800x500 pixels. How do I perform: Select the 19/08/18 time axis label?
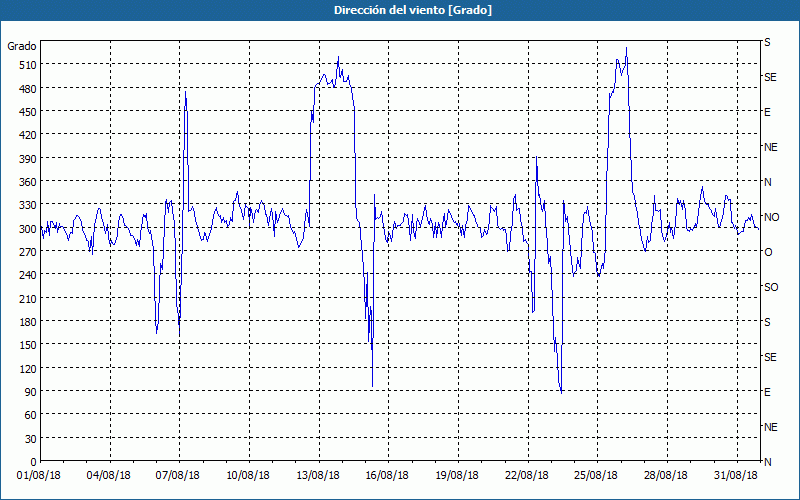(457, 476)
